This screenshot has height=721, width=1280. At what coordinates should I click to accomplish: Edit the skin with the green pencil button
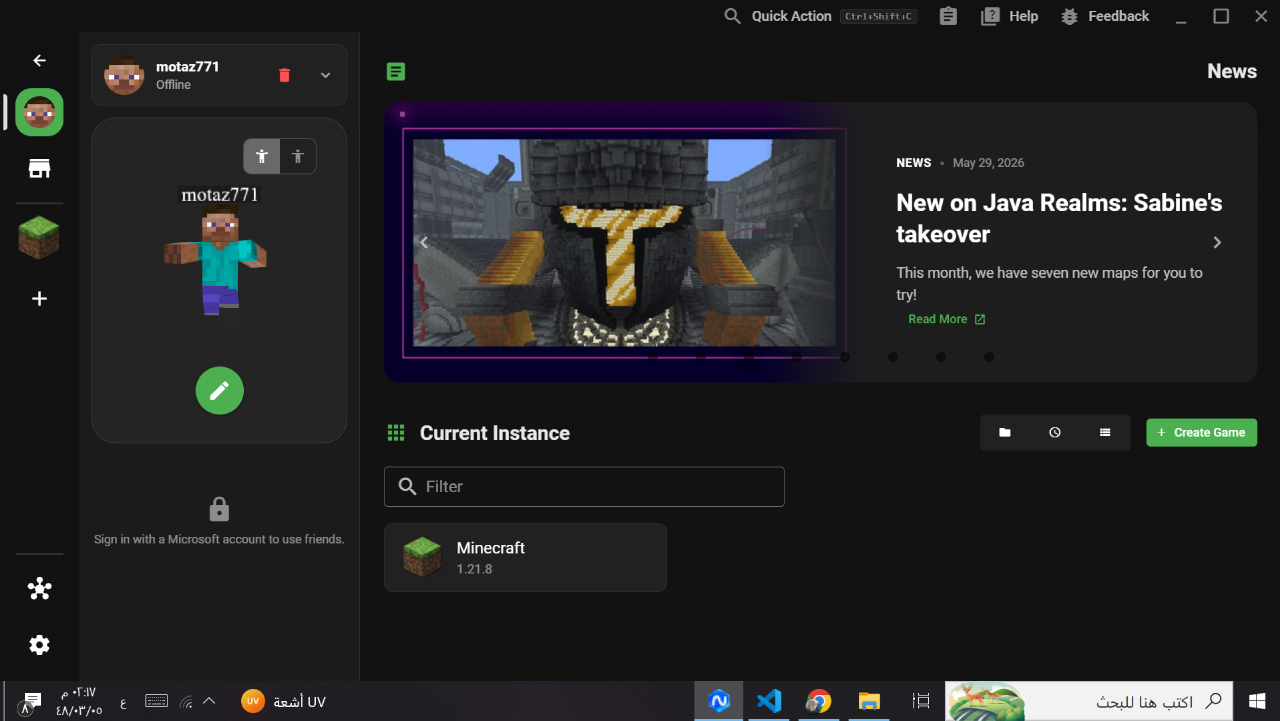219,390
